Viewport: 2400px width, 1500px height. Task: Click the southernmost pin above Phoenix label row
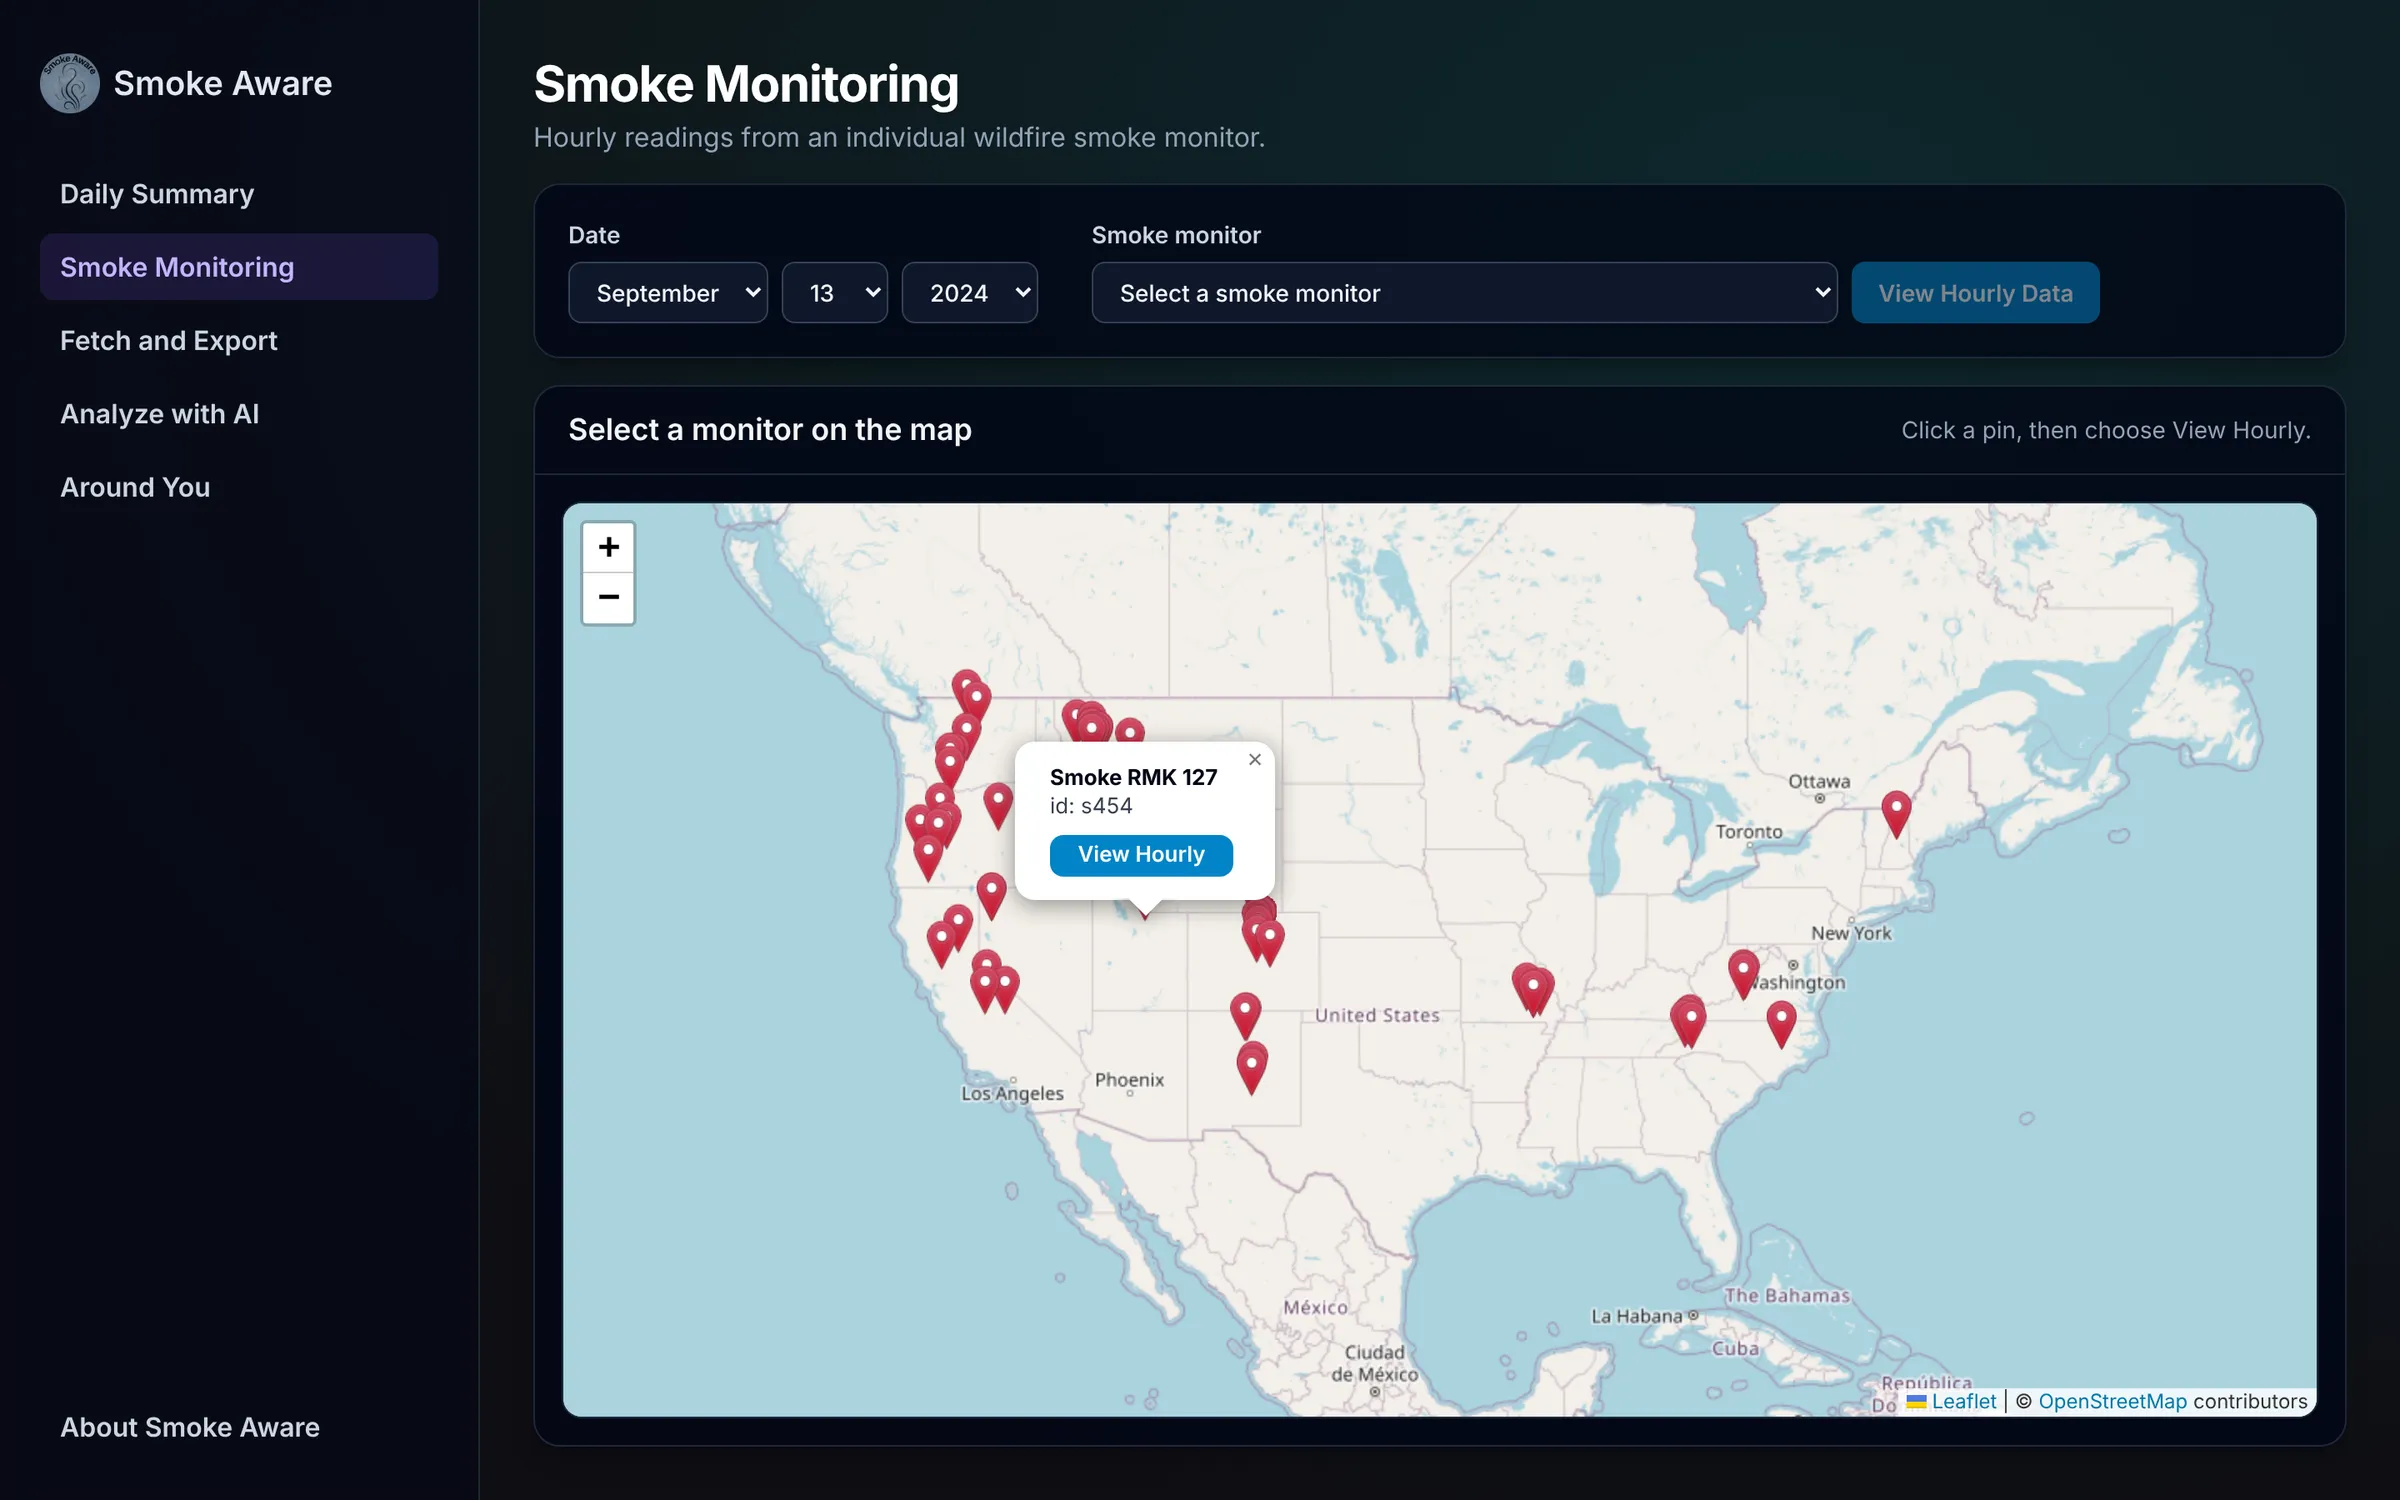point(1252,1068)
